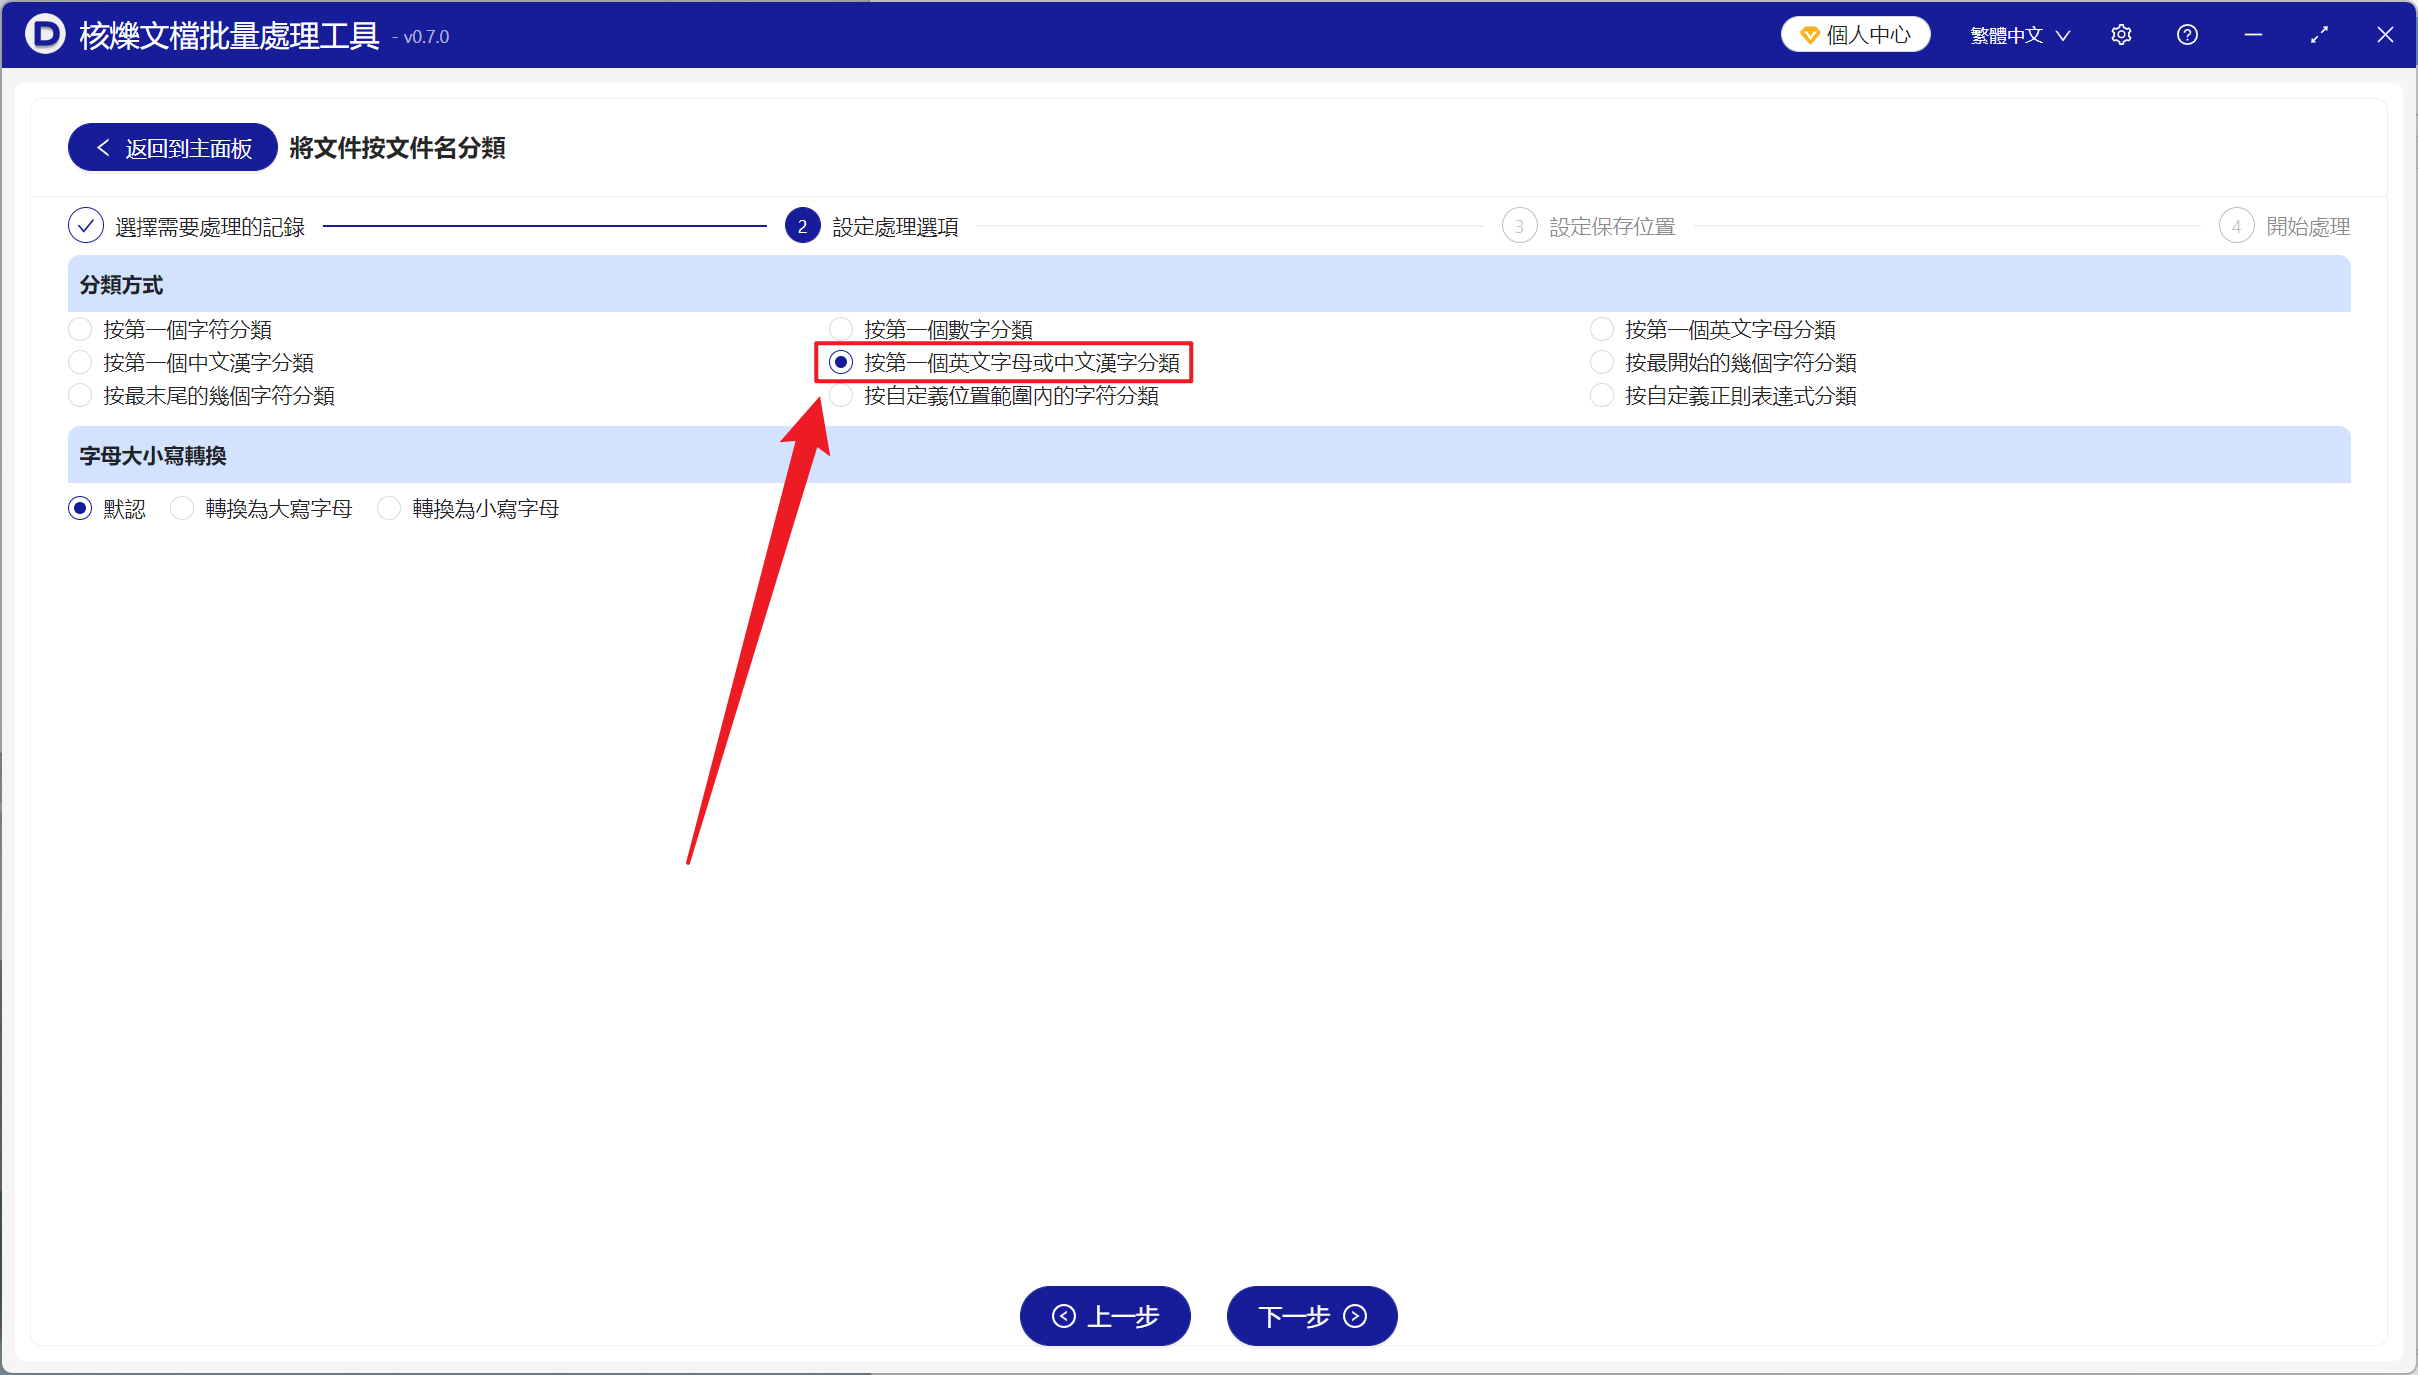This screenshot has height=1375, width=2418.
Task: Open the help question mark icon
Action: [2187, 35]
